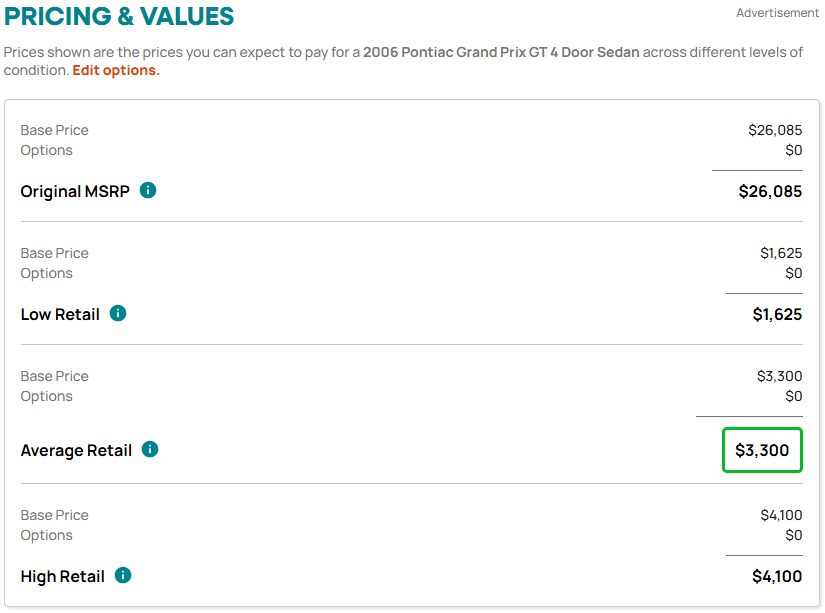Click the Advertisement label

(777, 13)
